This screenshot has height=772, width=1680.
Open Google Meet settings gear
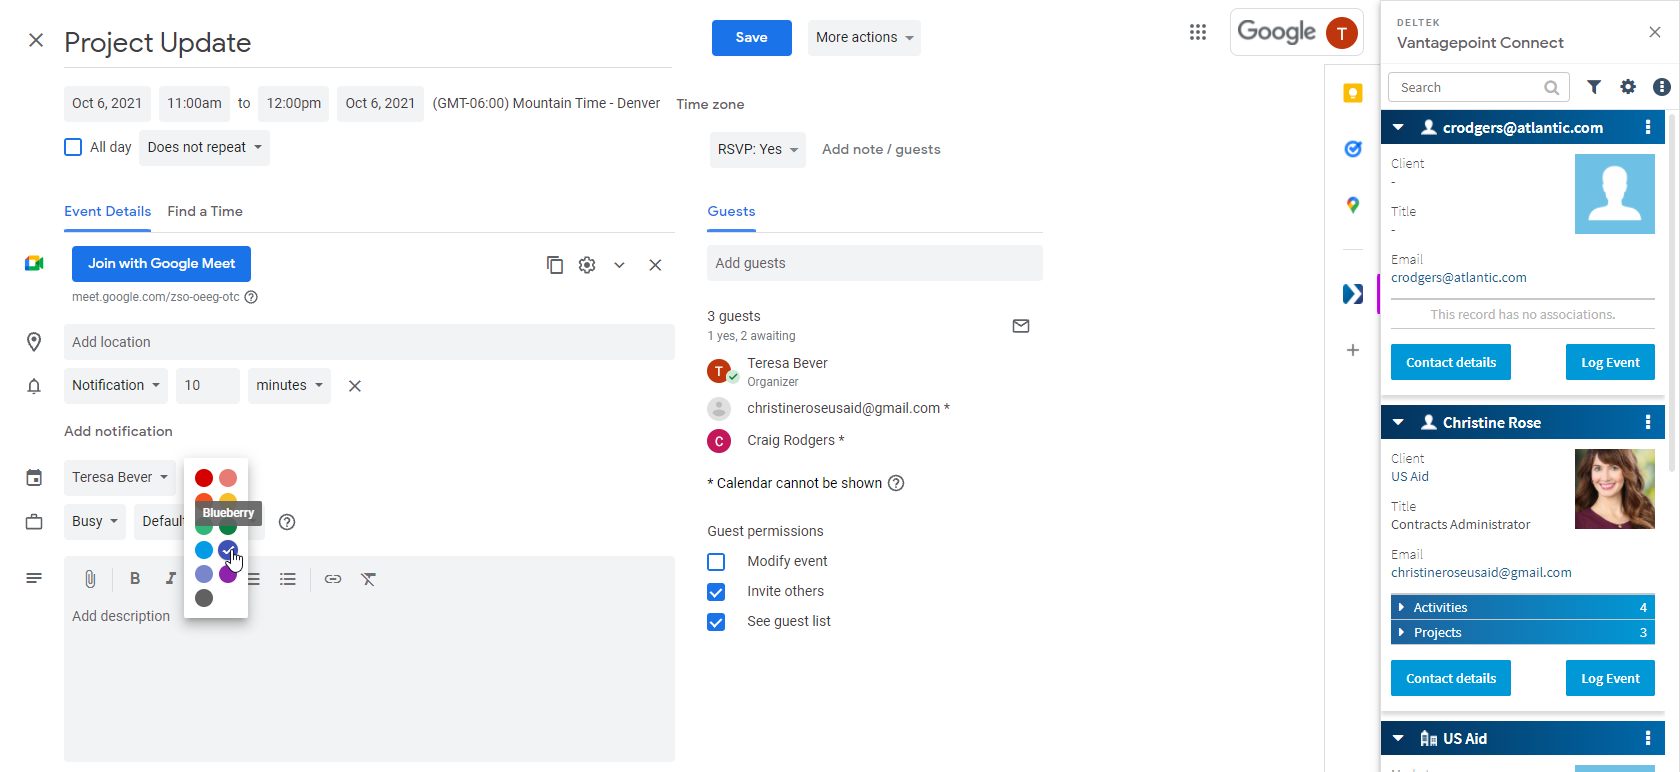[587, 265]
